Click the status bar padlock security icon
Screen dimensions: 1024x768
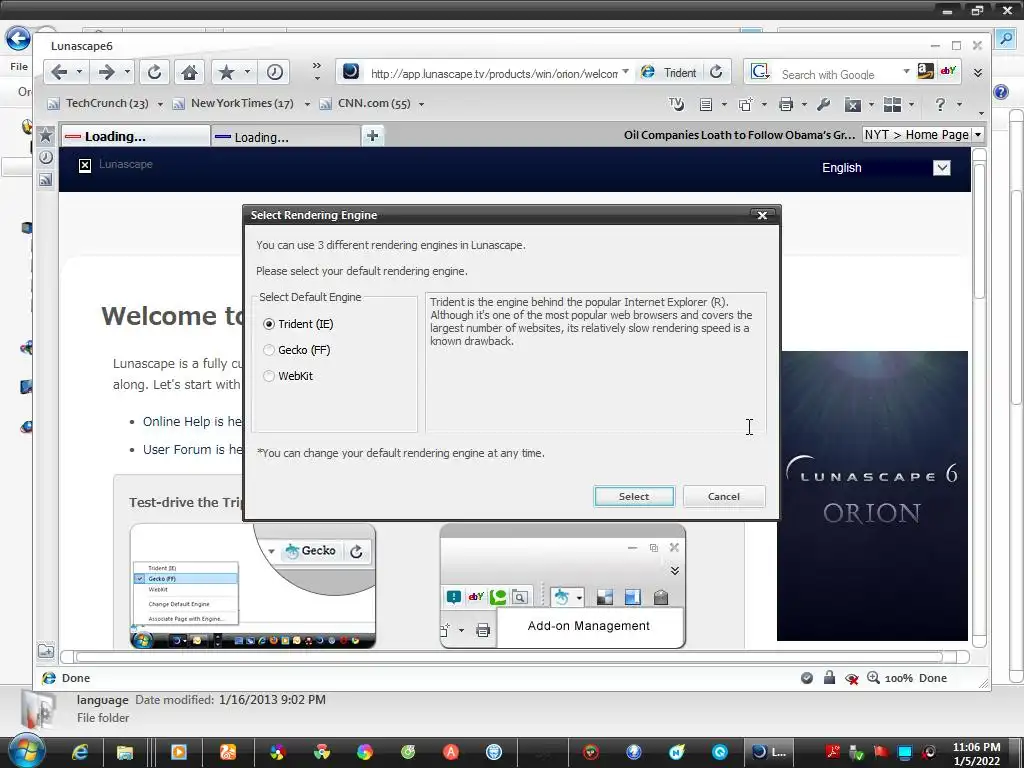pyautogui.click(x=829, y=677)
